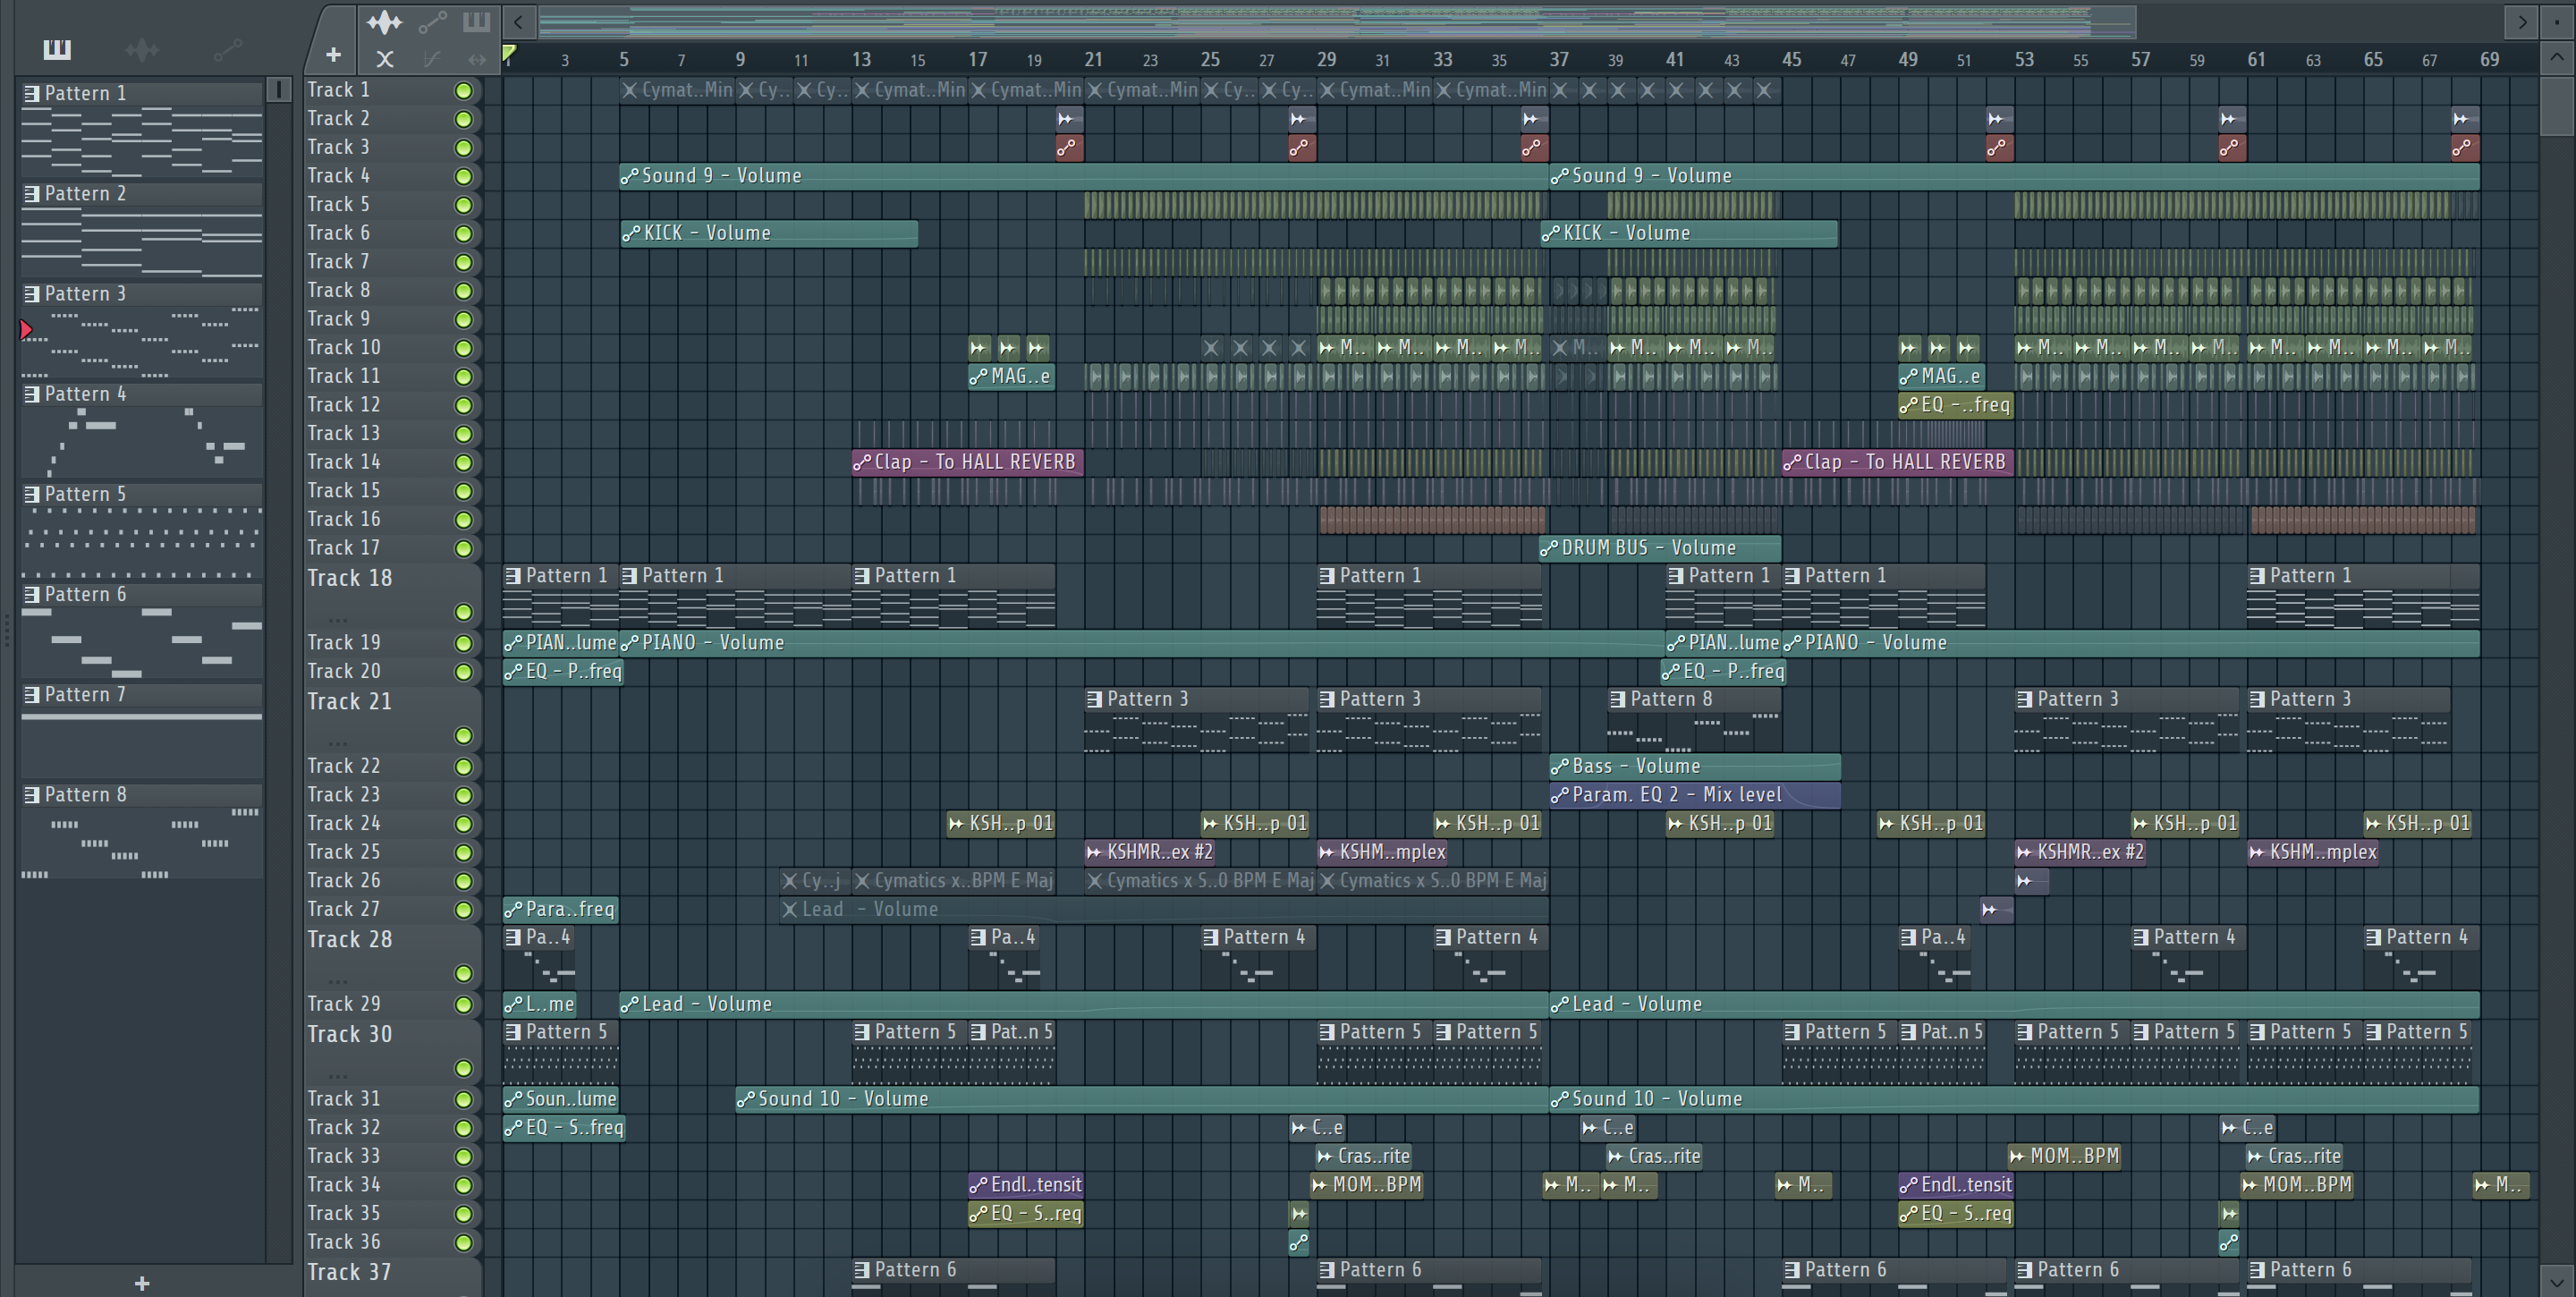This screenshot has height=1297, width=2576.
Task: Click the X cross tool icon
Action: point(385,59)
